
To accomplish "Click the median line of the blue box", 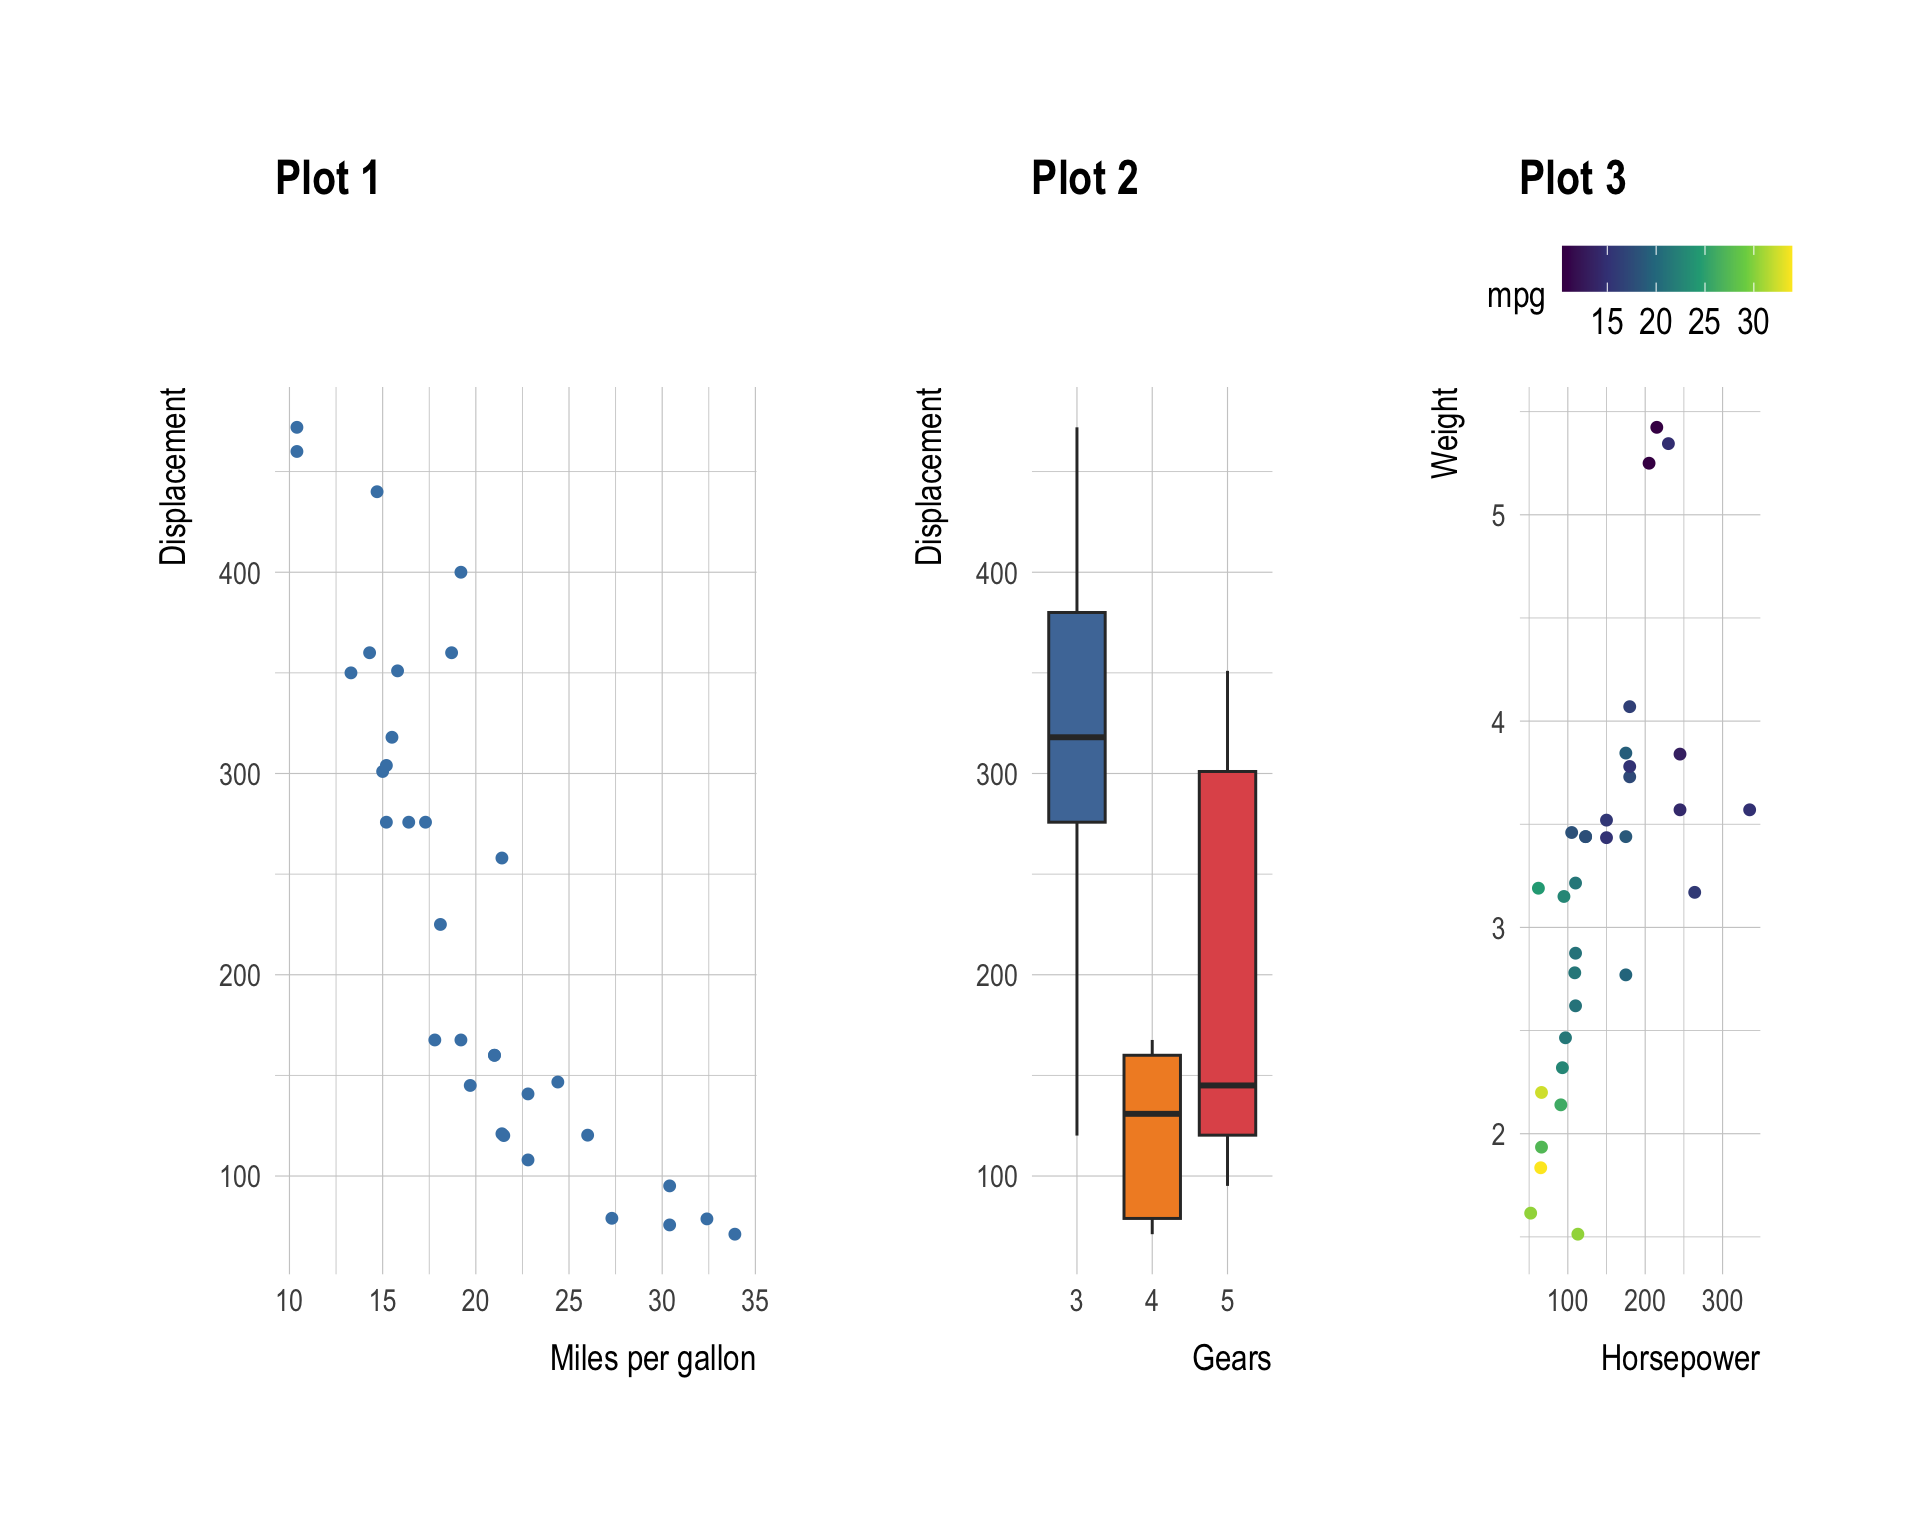I will [x=1076, y=737].
